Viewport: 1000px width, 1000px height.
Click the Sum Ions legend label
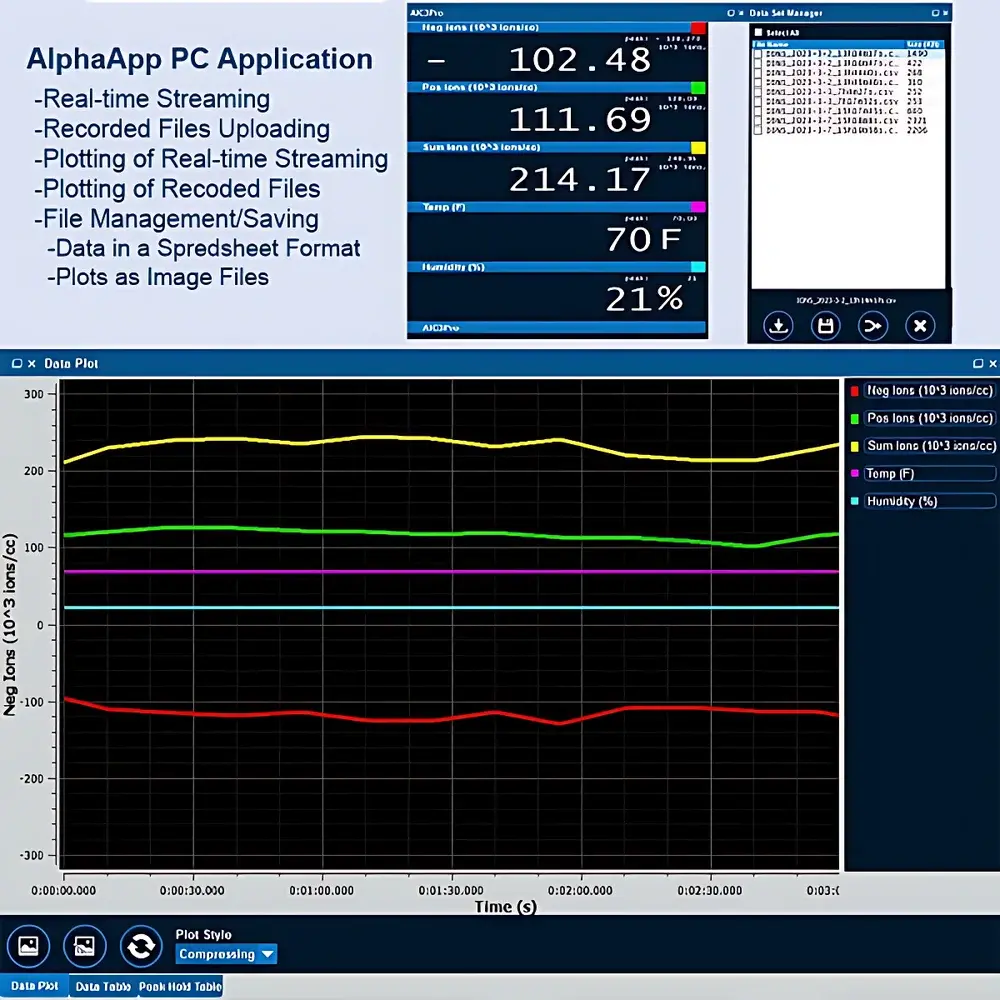(x=930, y=446)
